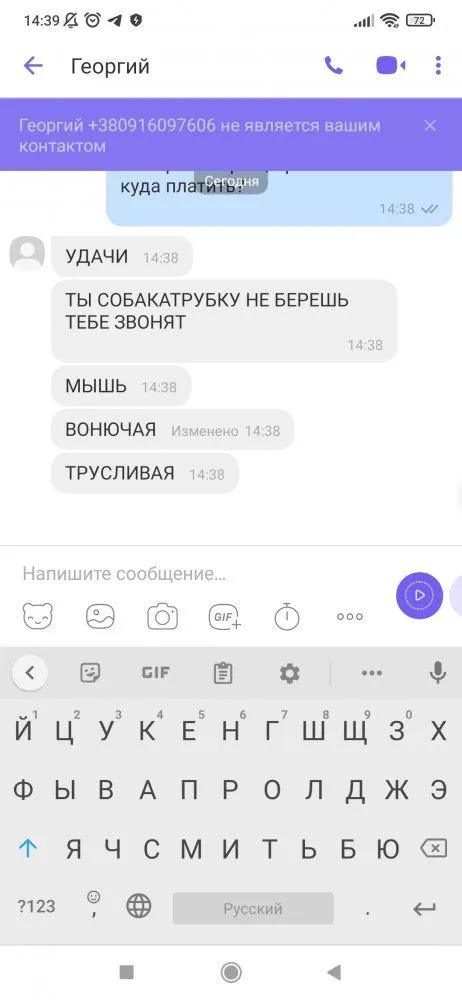Open the gallery image picker icon

(100, 617)
